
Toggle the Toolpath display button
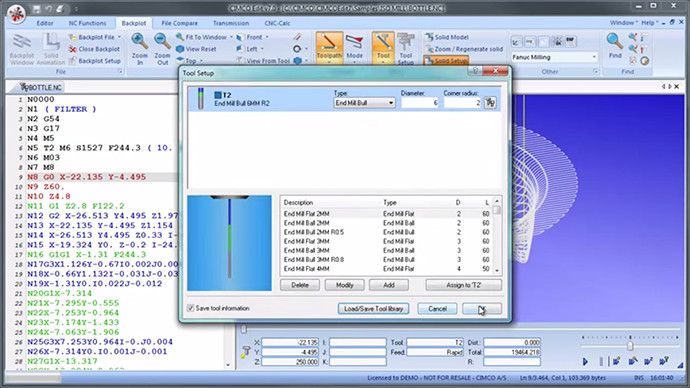(x=329, y=47)
